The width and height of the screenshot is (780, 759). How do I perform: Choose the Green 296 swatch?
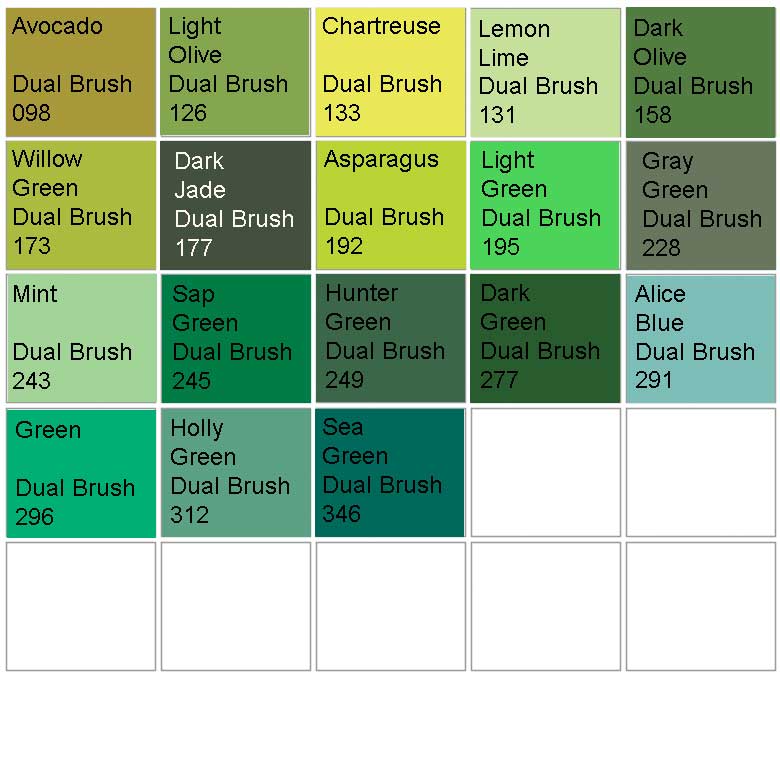(81, 473)
